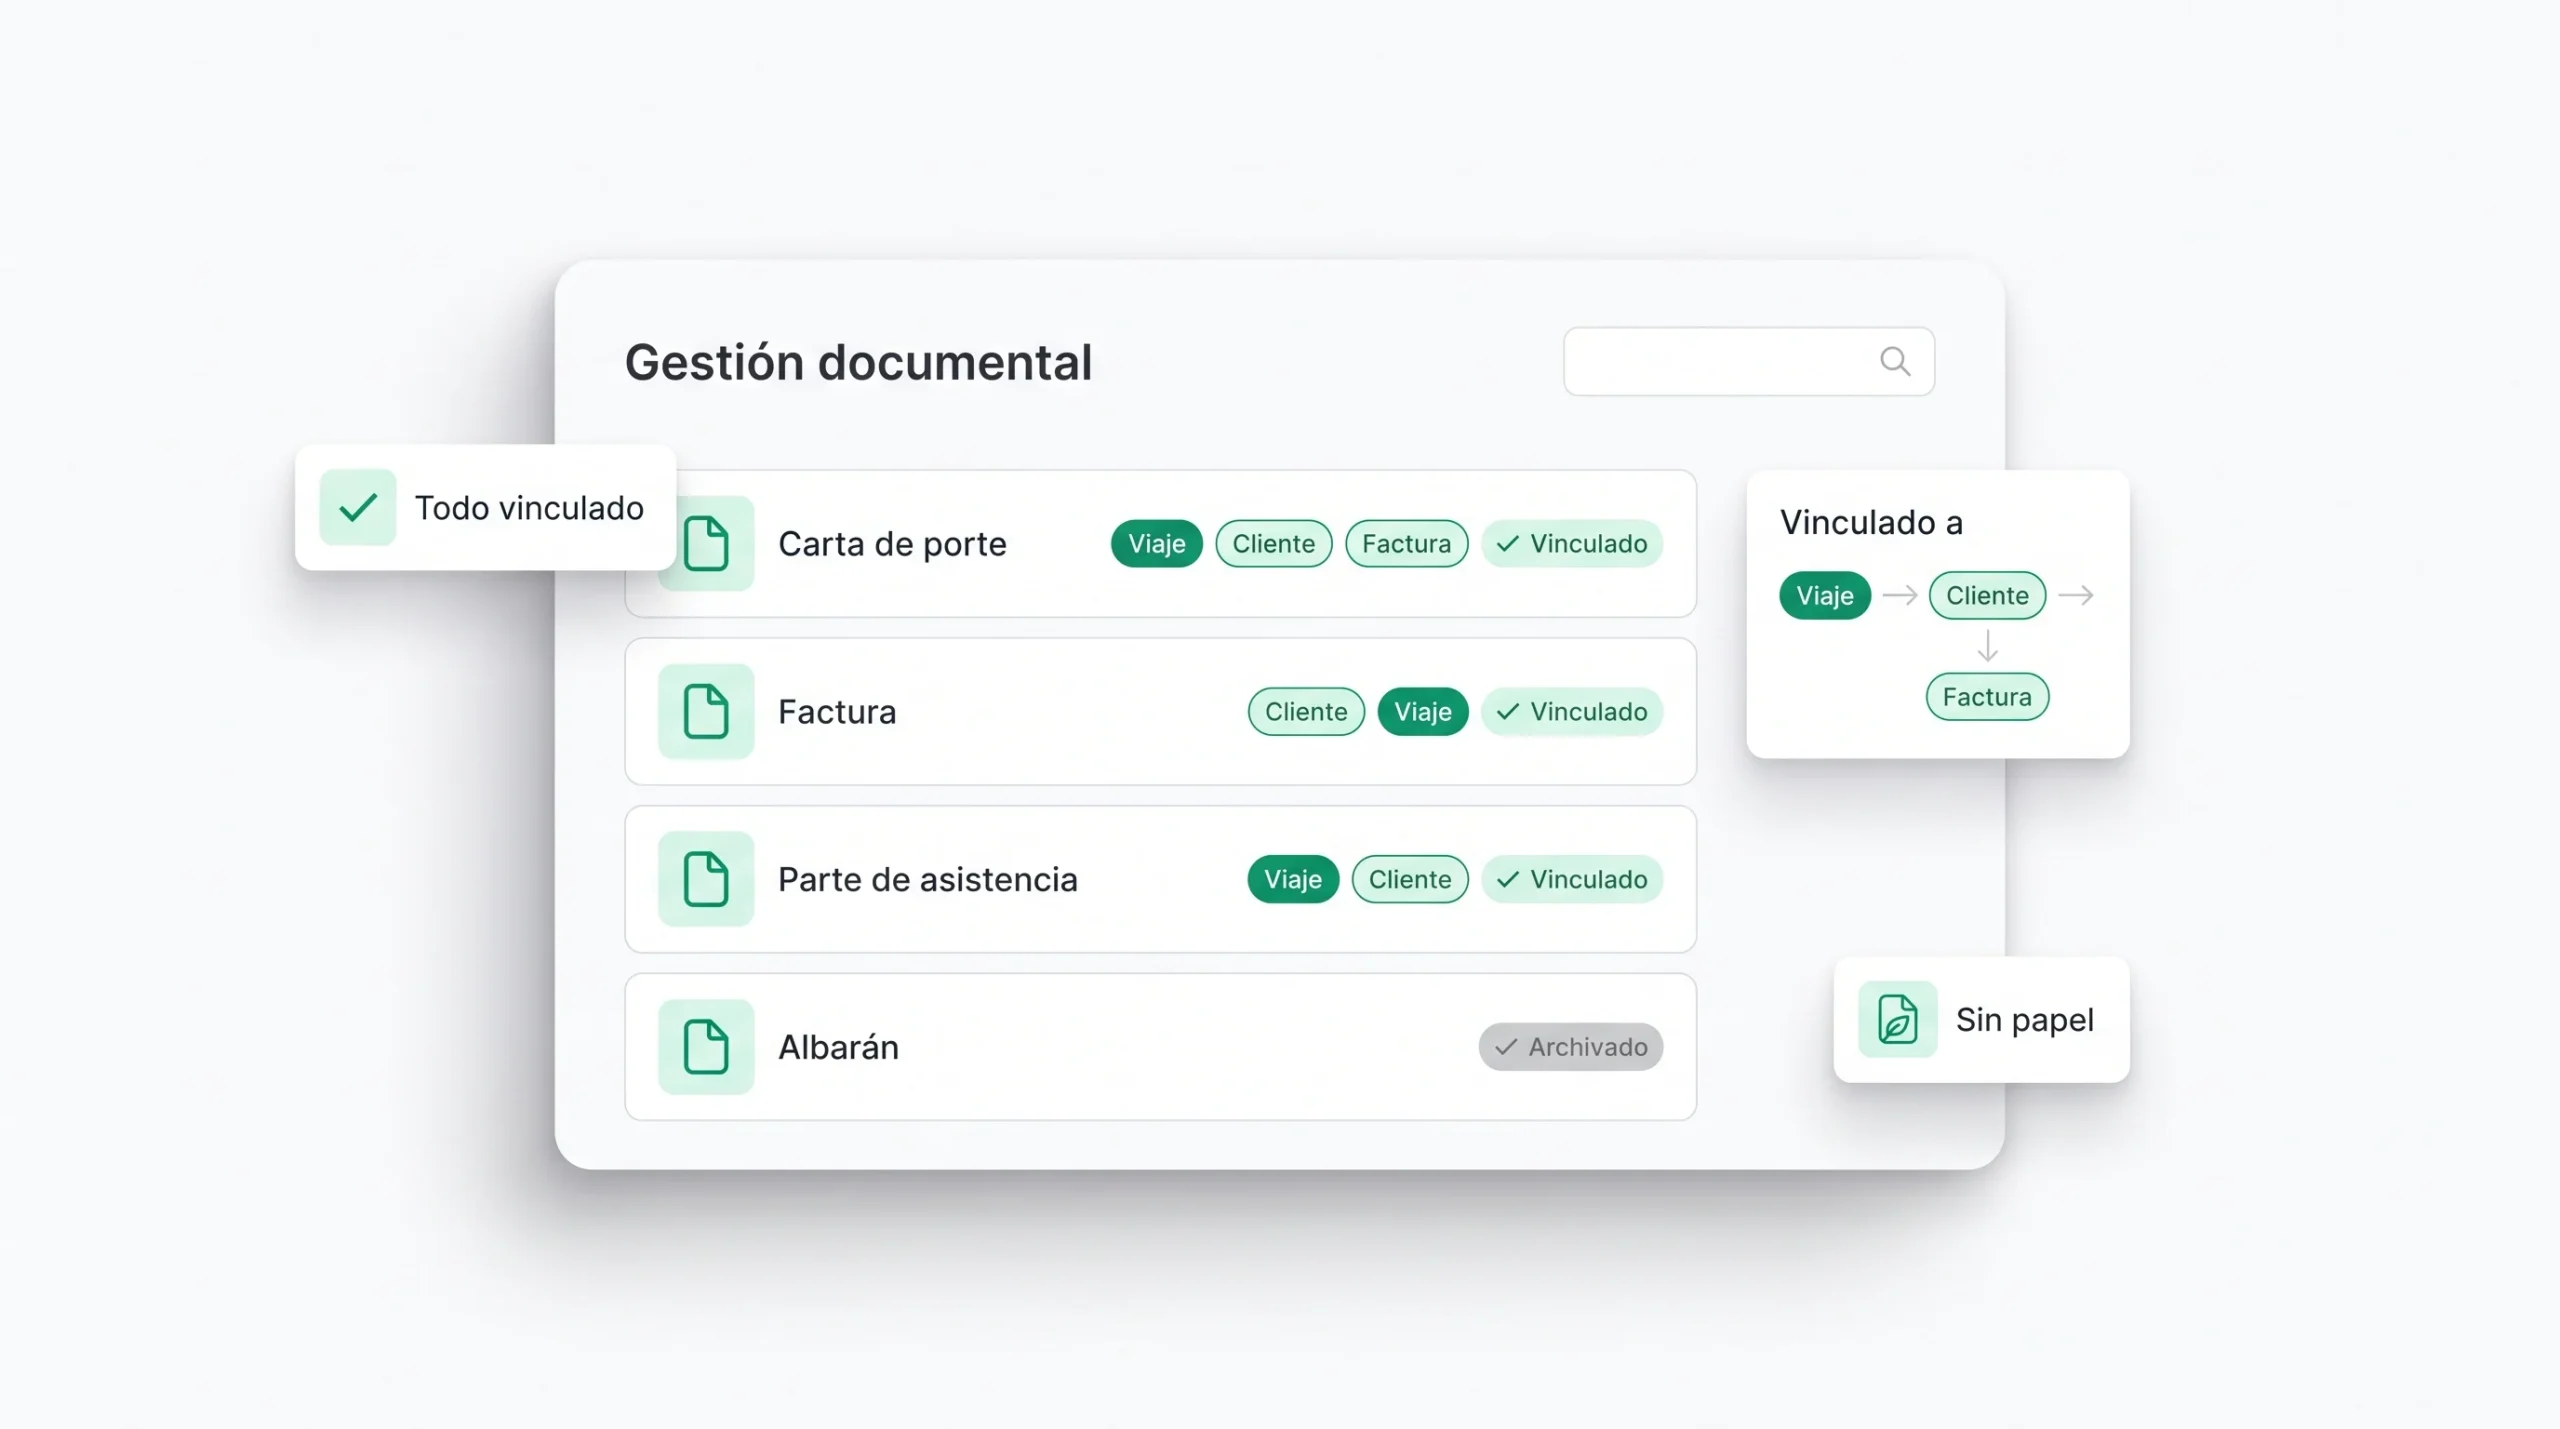Click the Gestión documental heading

pos(858,361)
